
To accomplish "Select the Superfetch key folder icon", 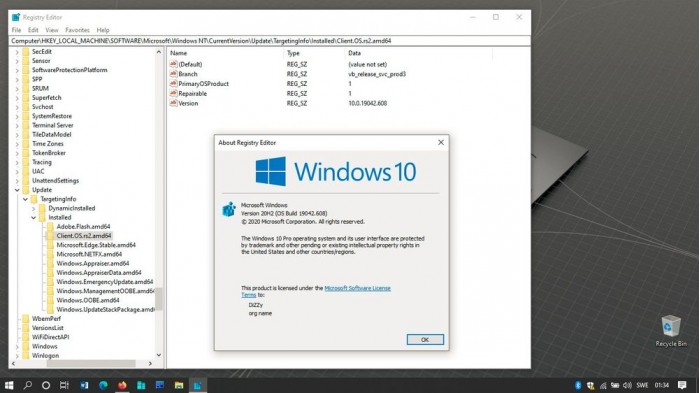I will (x=25, y=98).
